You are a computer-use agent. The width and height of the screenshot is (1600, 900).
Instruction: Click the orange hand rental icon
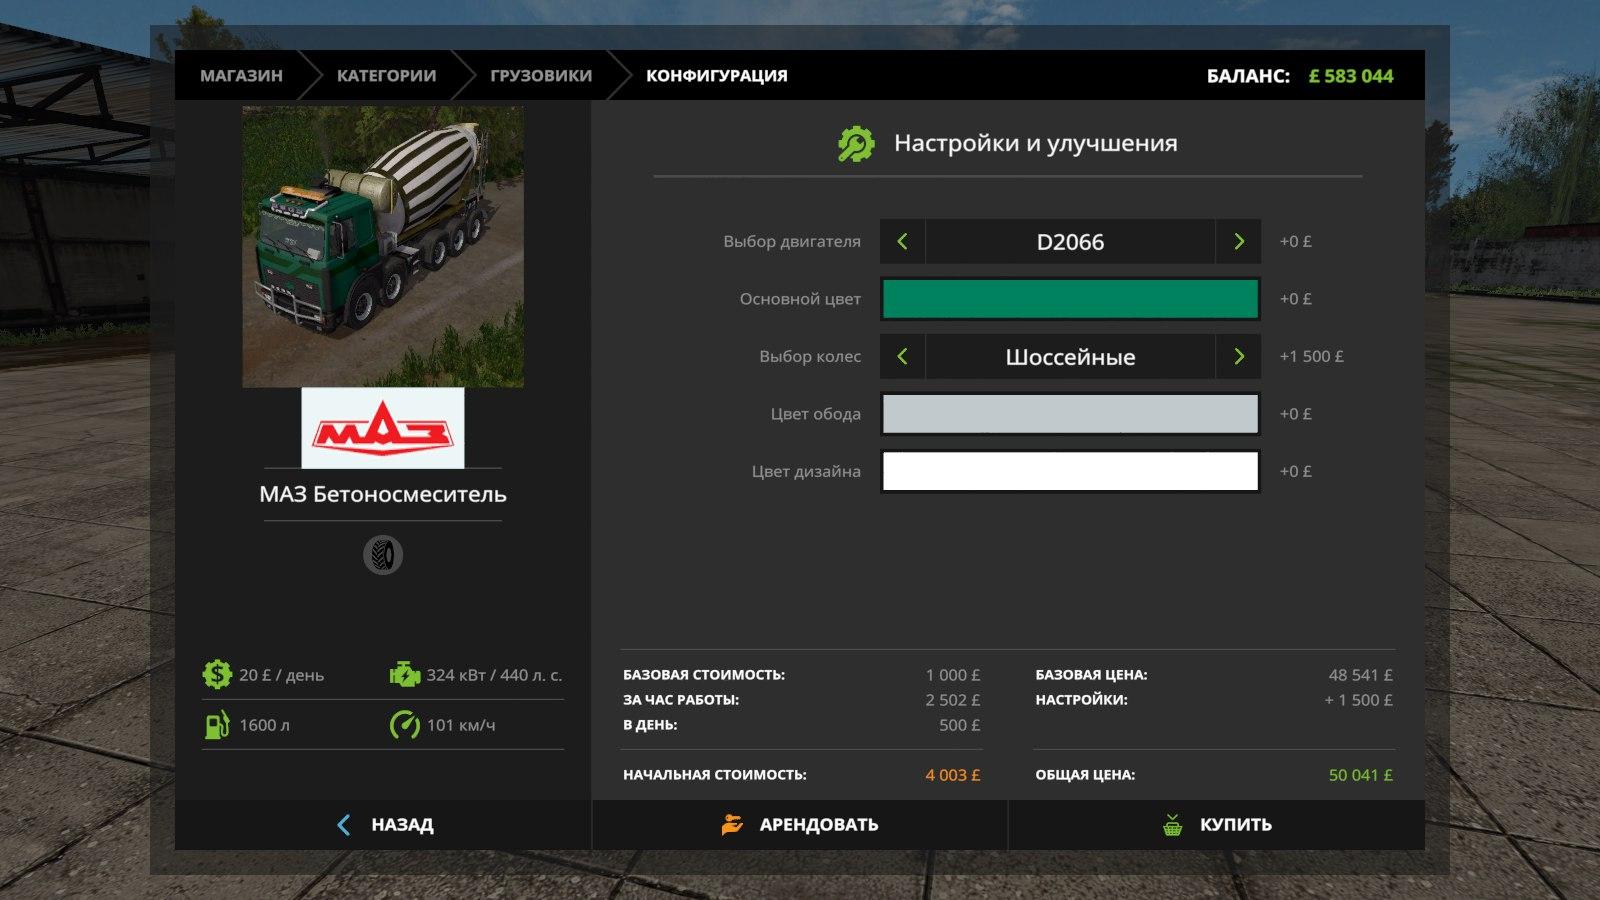click(x=732, y=825)
